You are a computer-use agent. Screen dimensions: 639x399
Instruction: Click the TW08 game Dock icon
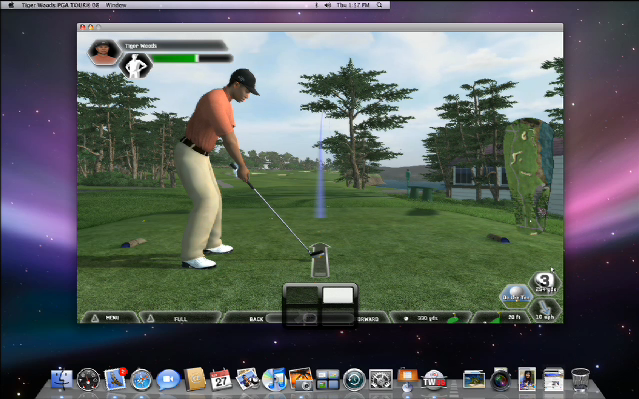(x=434, y=380)
